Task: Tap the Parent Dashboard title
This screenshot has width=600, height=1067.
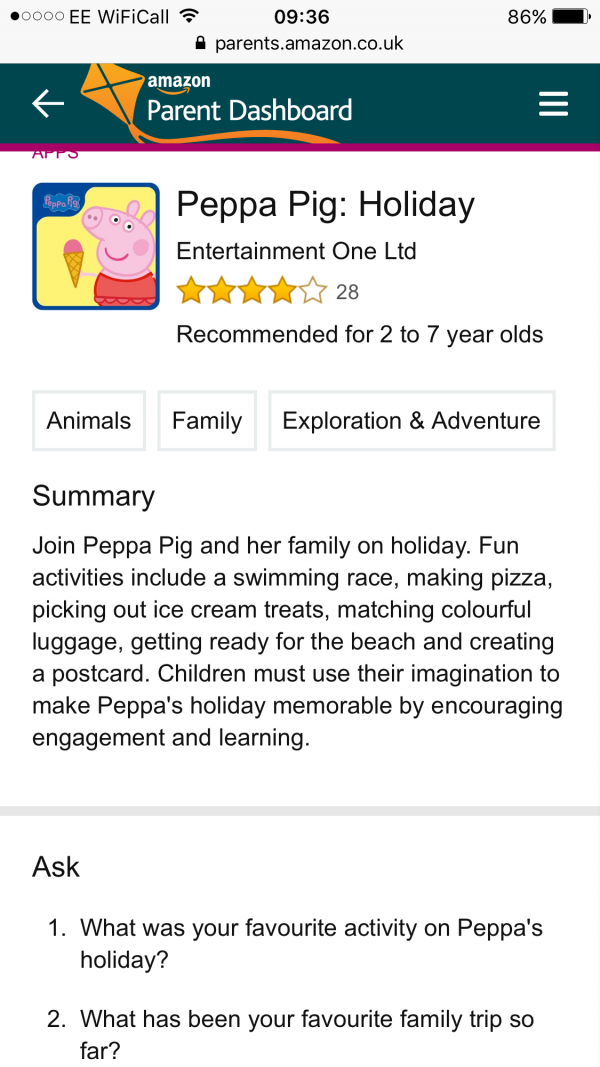Action: click(249, 109)
